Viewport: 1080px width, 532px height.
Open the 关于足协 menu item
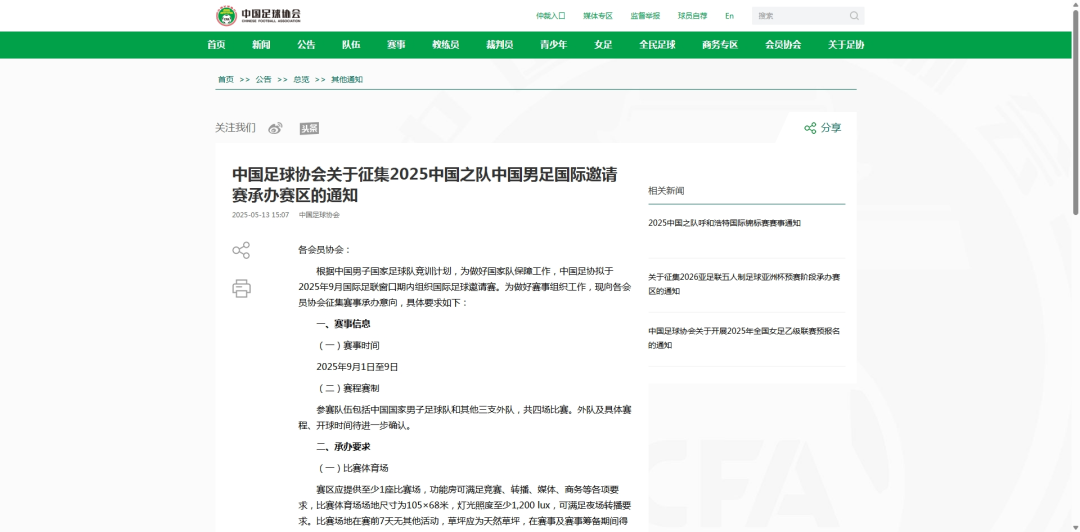[x=846, y=45]
